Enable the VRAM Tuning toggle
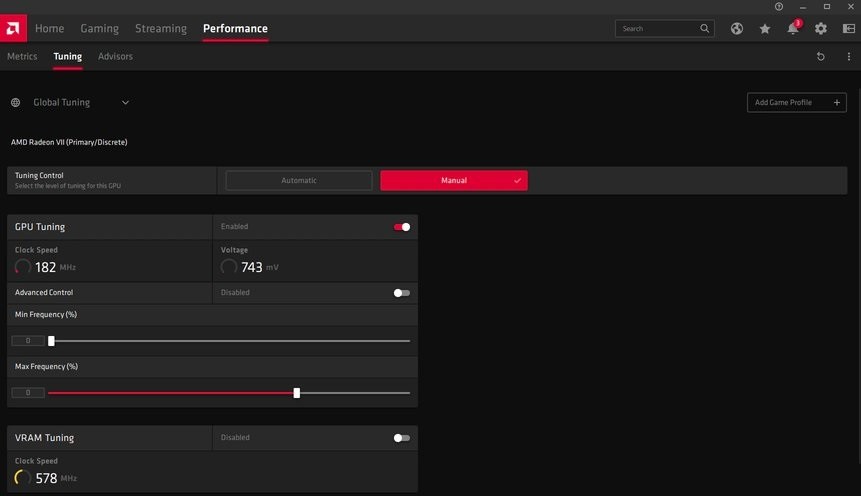The height and width of the screenshot is (496, 861). pyautogui.click(x=401, y=438)
